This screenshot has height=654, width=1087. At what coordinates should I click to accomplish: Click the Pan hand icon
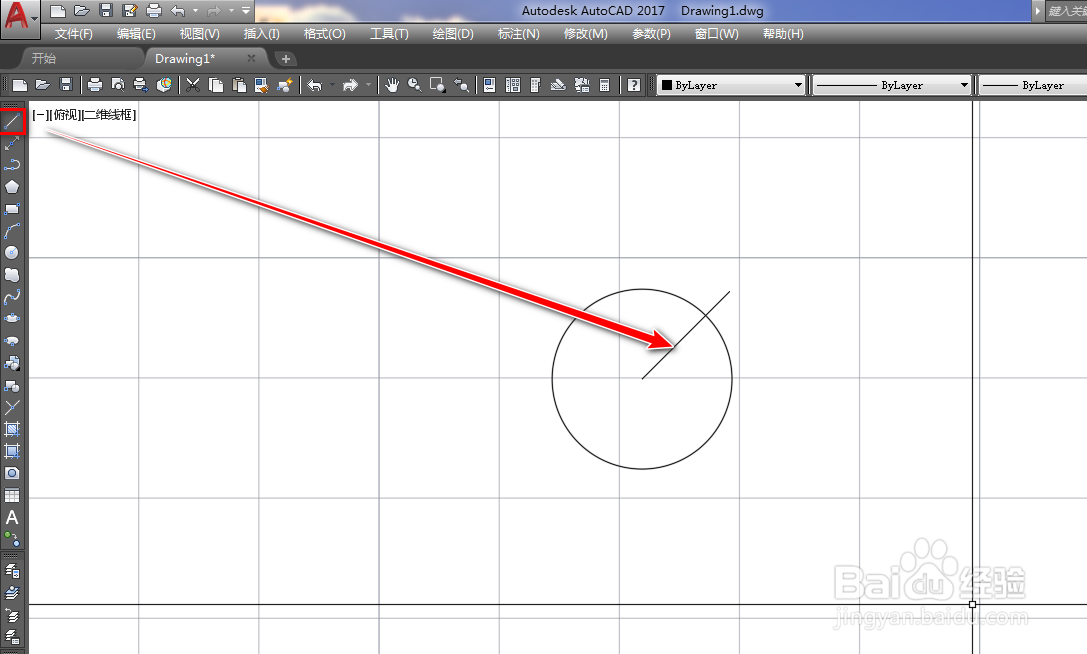(392, 85)
